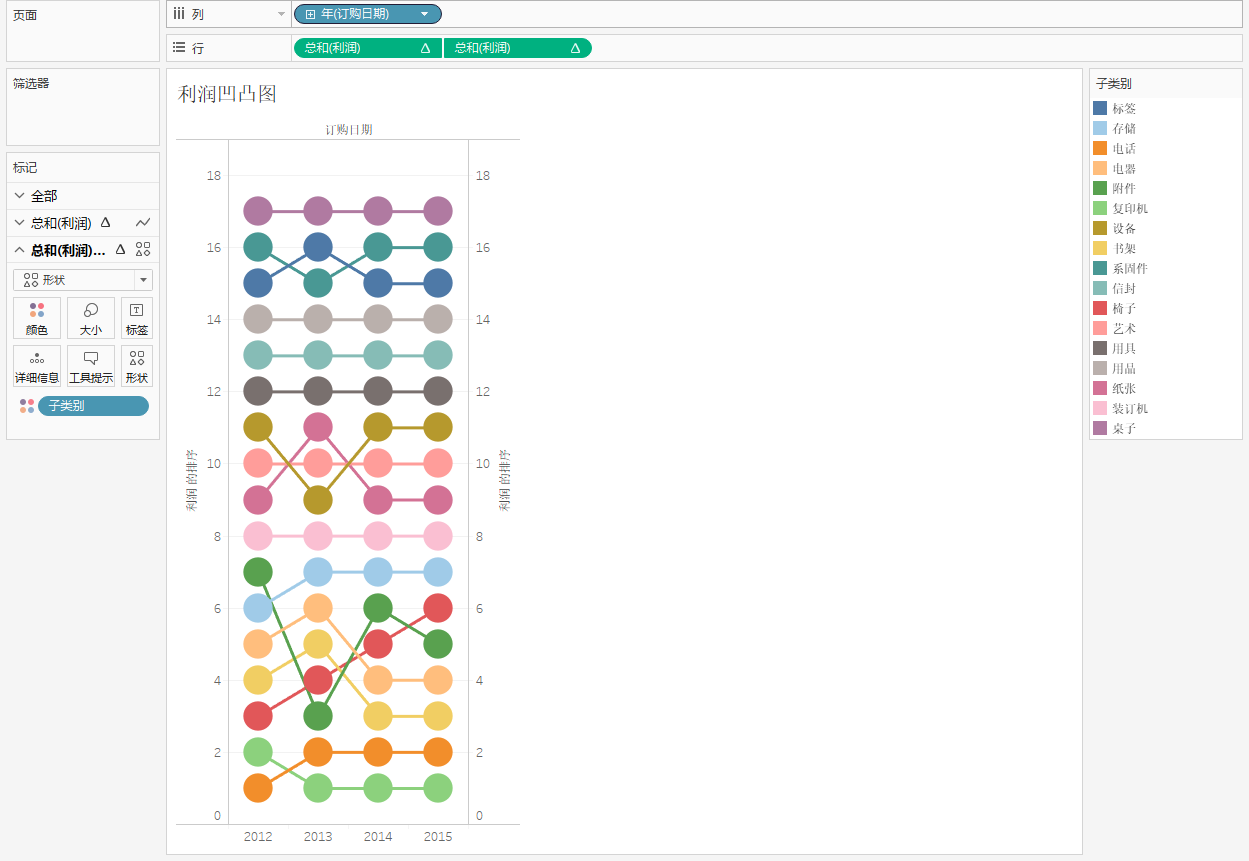
Task: Open the 工具提示 tooltip card
Action: (x=91, y=366)
